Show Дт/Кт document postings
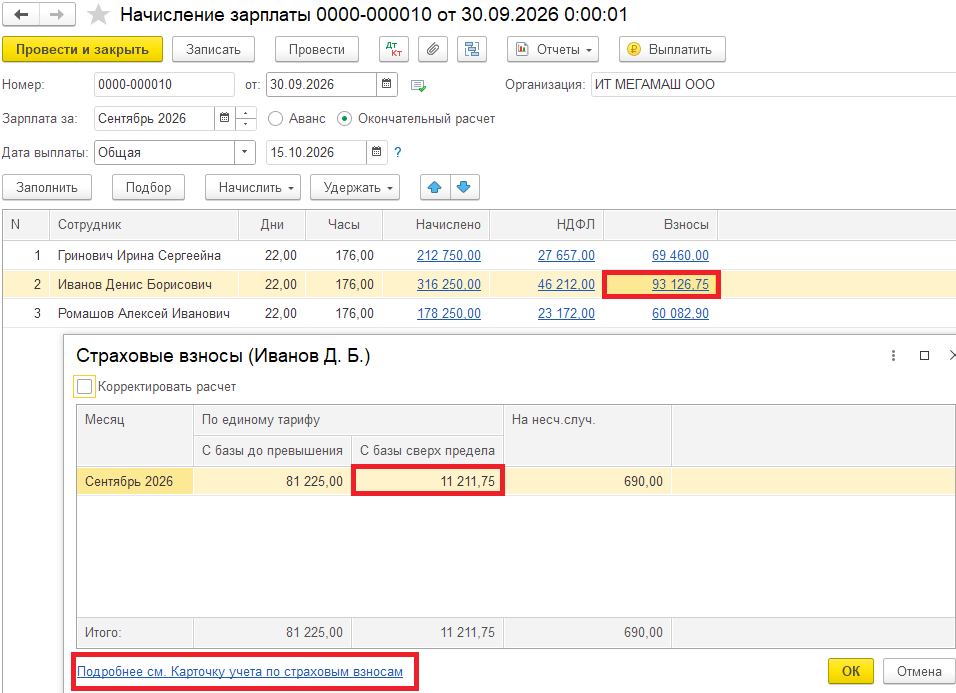Screen dimensions: 956x693 (394, 49)
